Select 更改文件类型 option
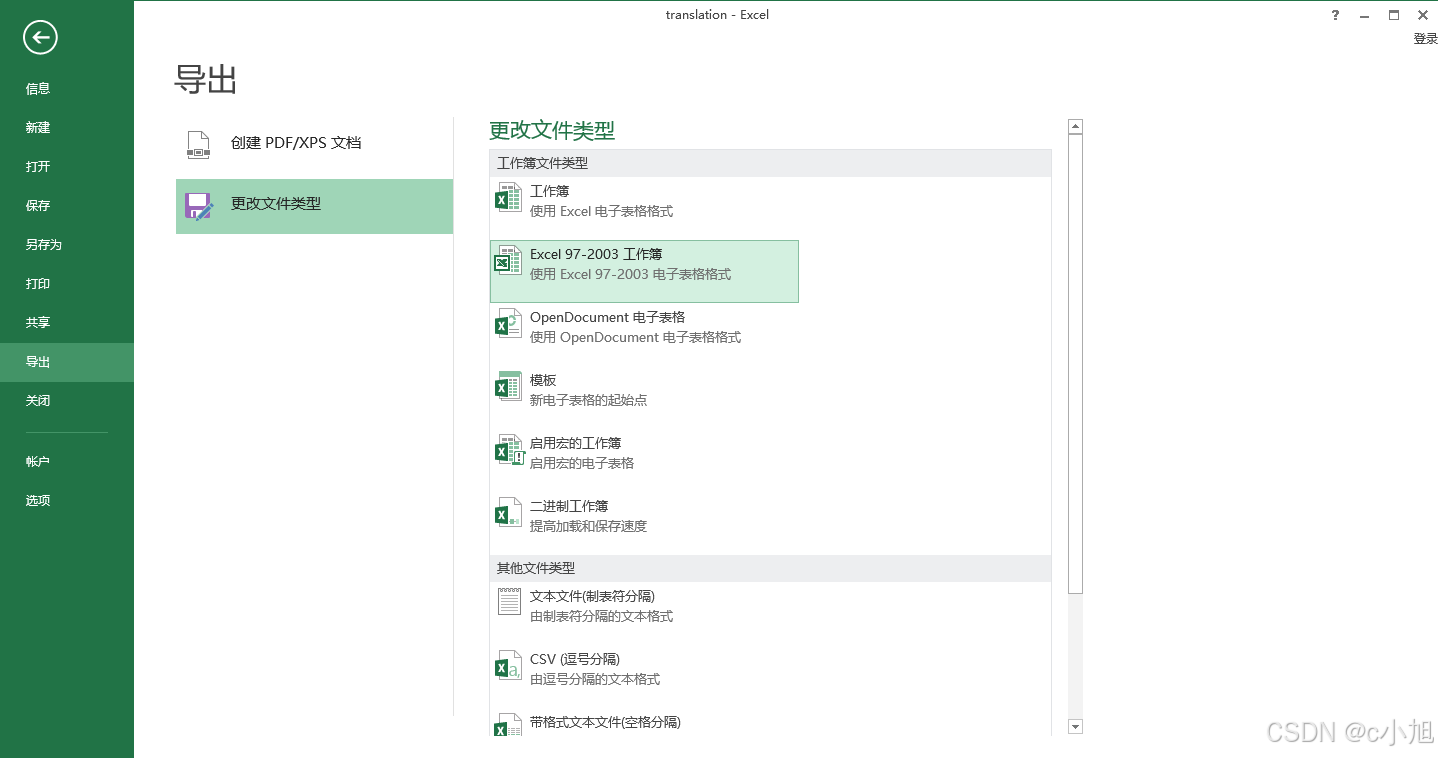Viewport: 1438px width, 758px height. 314,206
